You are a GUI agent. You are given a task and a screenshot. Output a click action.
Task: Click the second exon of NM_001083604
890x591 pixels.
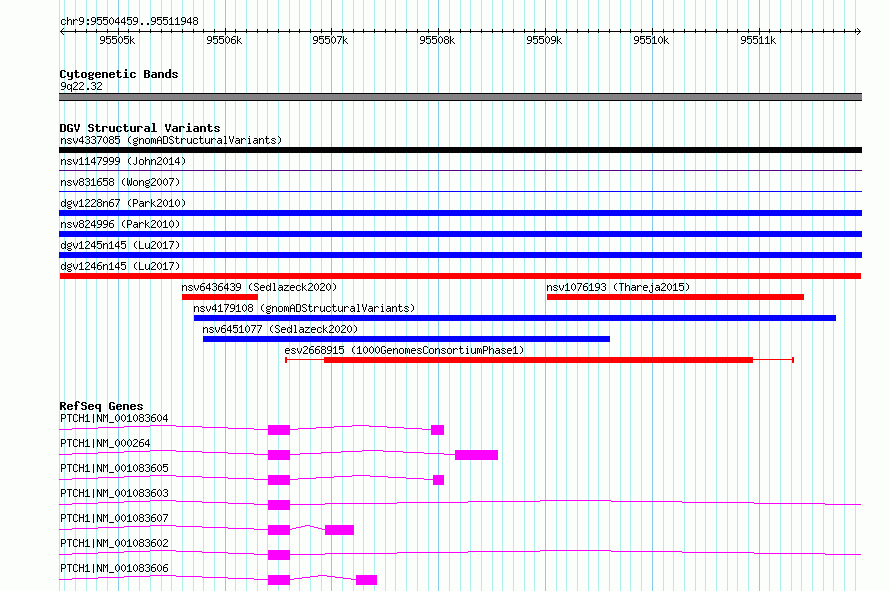(x=438, y=430)
